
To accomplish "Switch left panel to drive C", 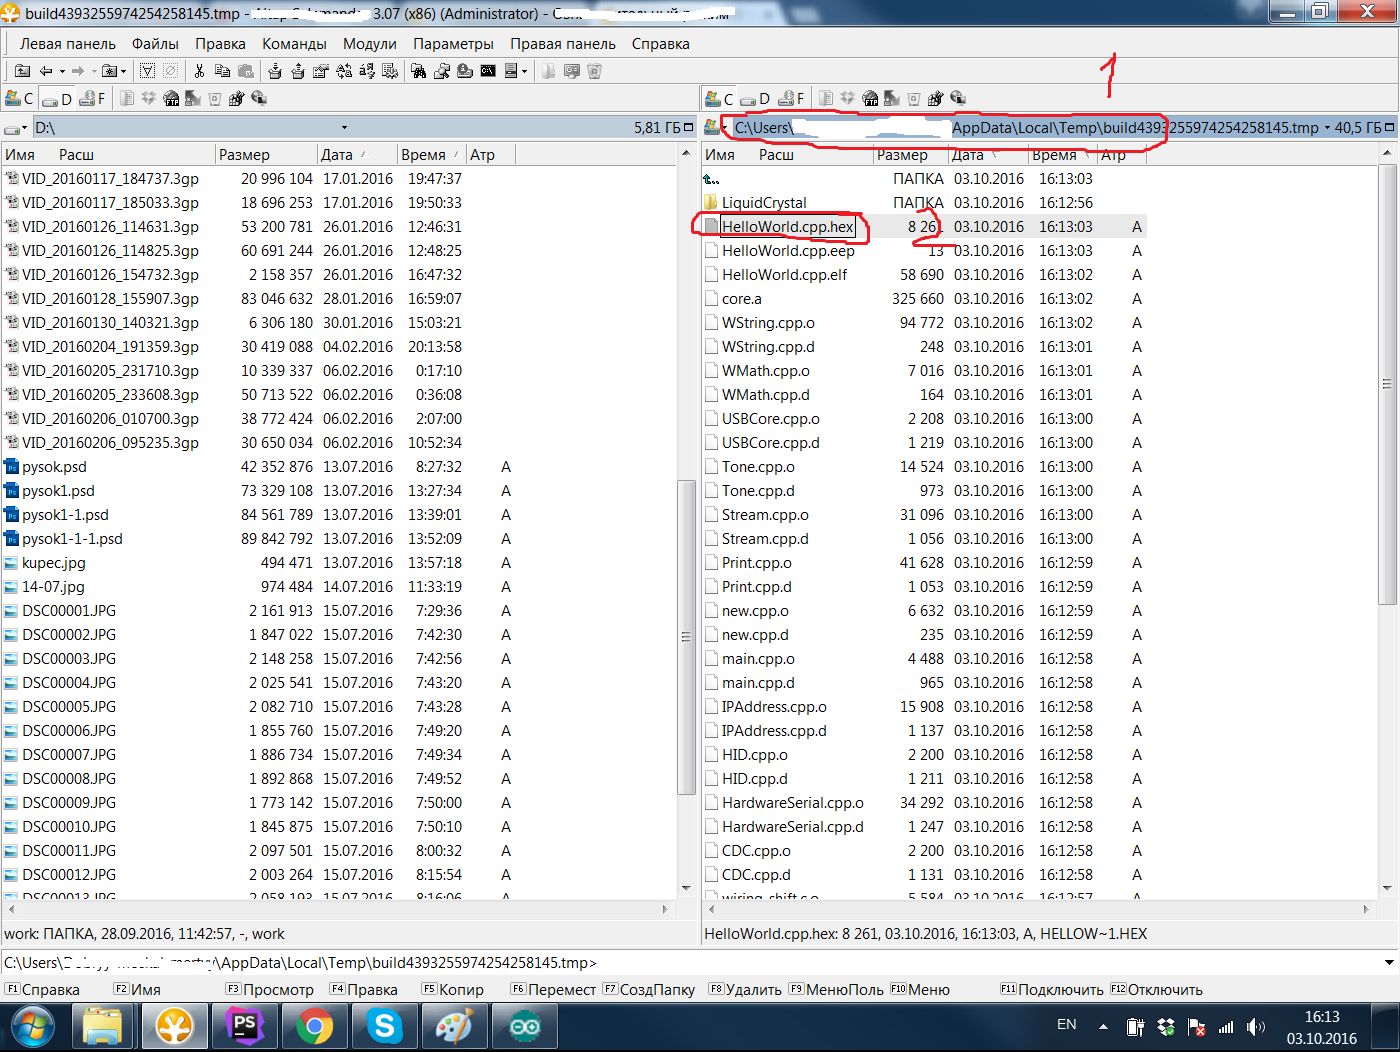I will point(19,98).
